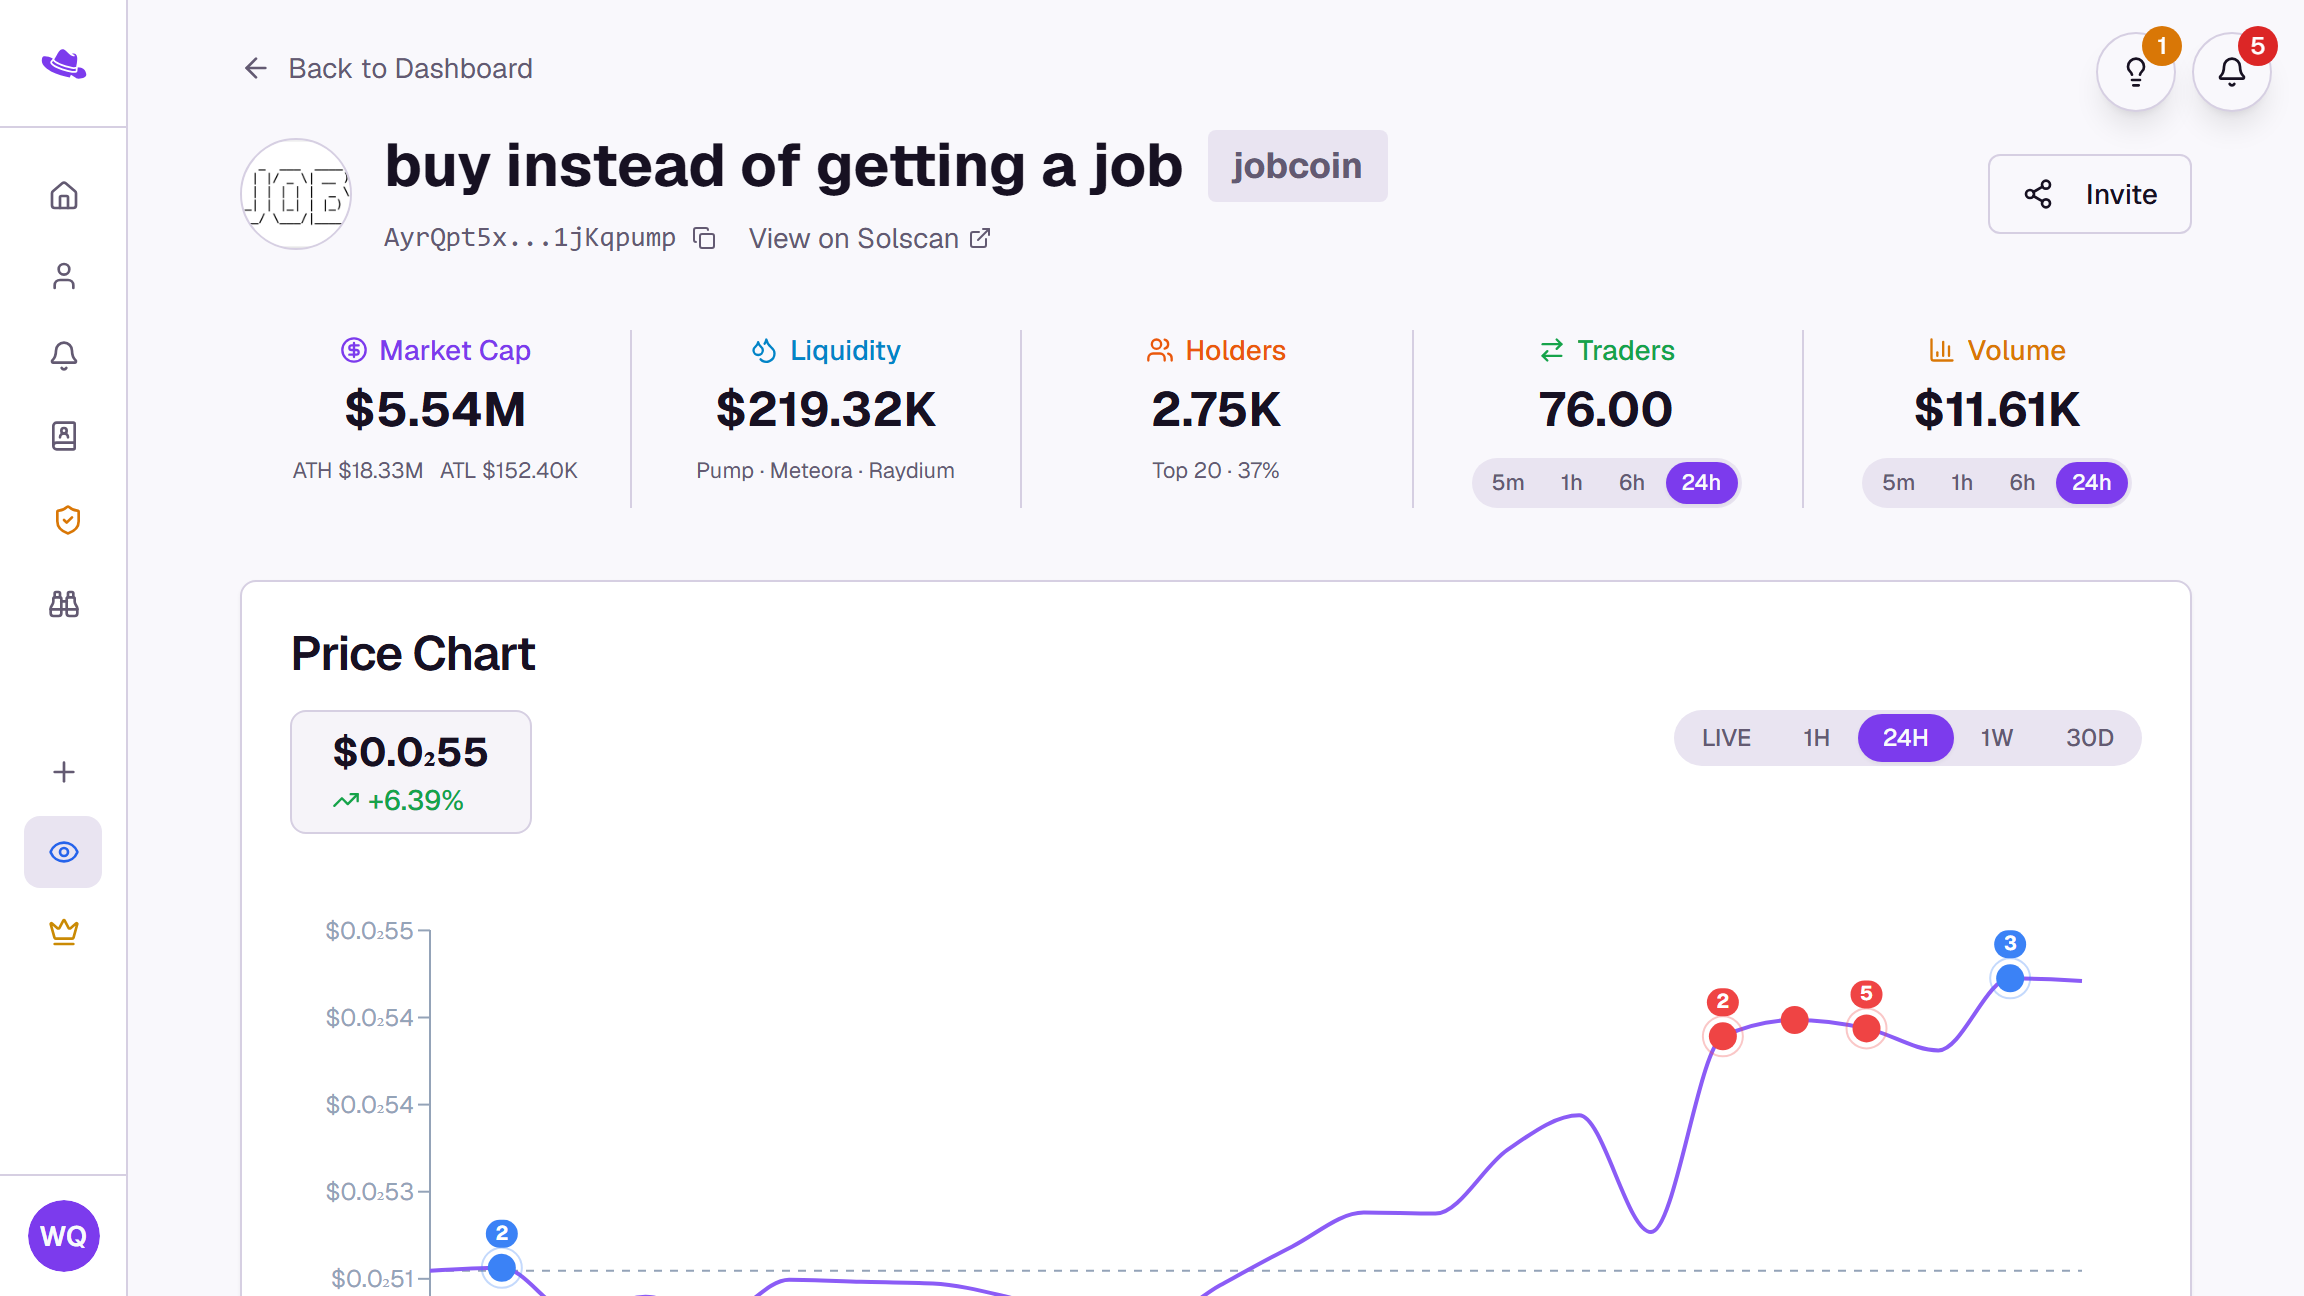
Task: Select 1h under Volume
Action: point(1962,483)
